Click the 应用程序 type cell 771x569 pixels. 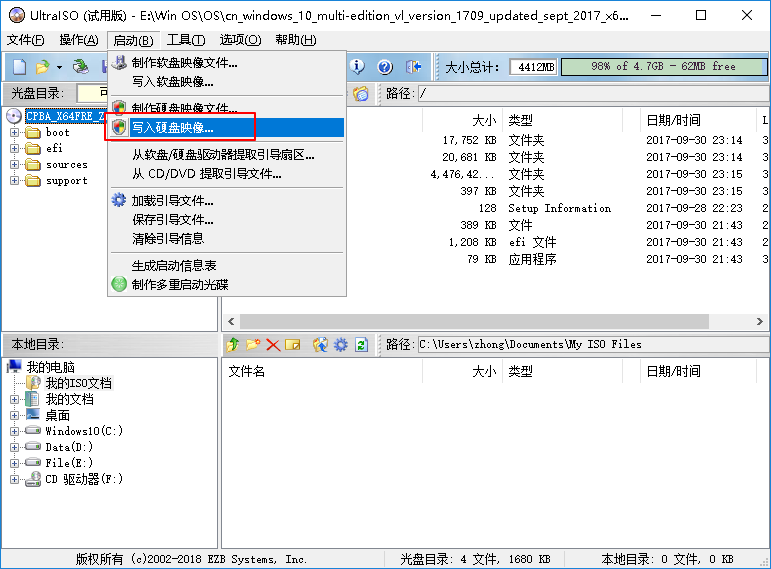coord(532,259)
